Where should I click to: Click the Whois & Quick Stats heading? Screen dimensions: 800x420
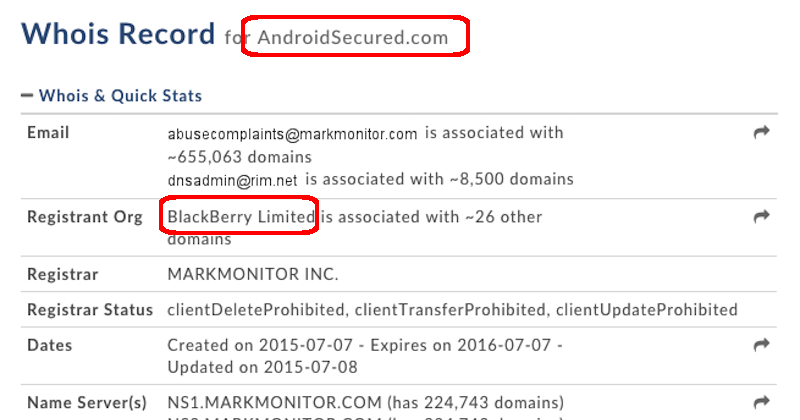coord(120,95)
